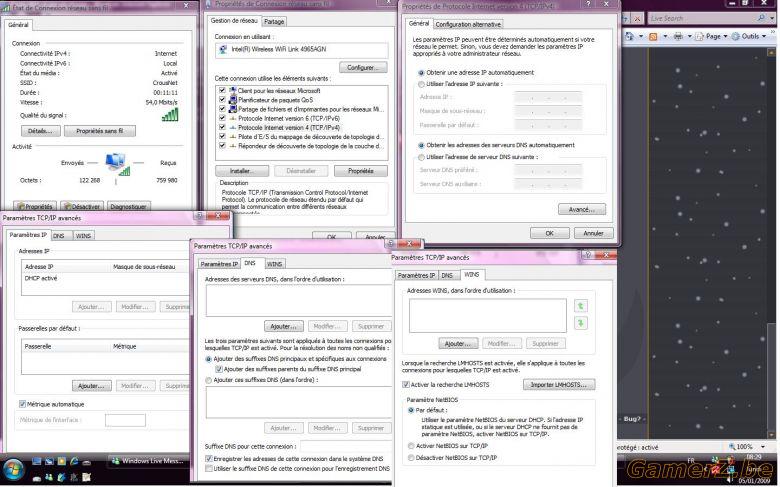Screen dimensions: 780x487
Task: Click Importer LMHOSTS... button
Action: [559, 385]
